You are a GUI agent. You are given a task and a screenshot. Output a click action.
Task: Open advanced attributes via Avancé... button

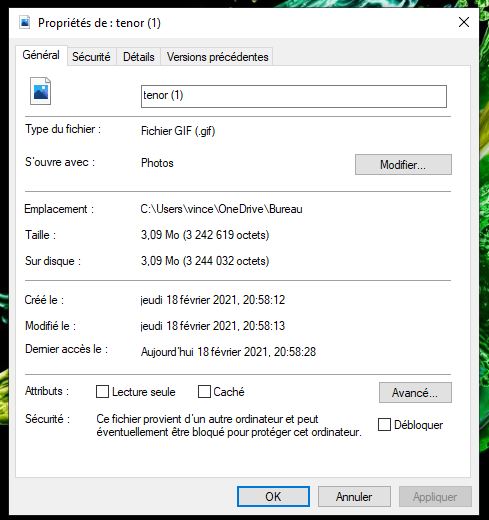pyautogui.click(x=415, y=393)
